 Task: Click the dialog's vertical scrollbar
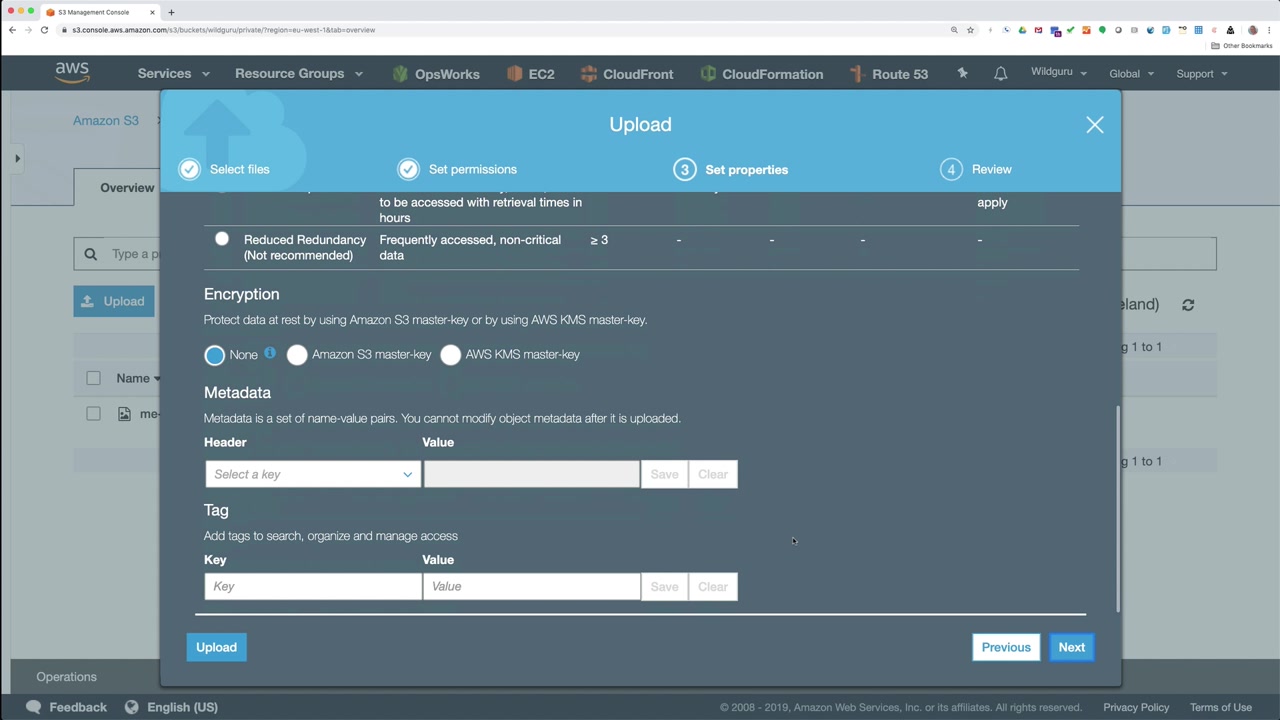[1118, 508]
